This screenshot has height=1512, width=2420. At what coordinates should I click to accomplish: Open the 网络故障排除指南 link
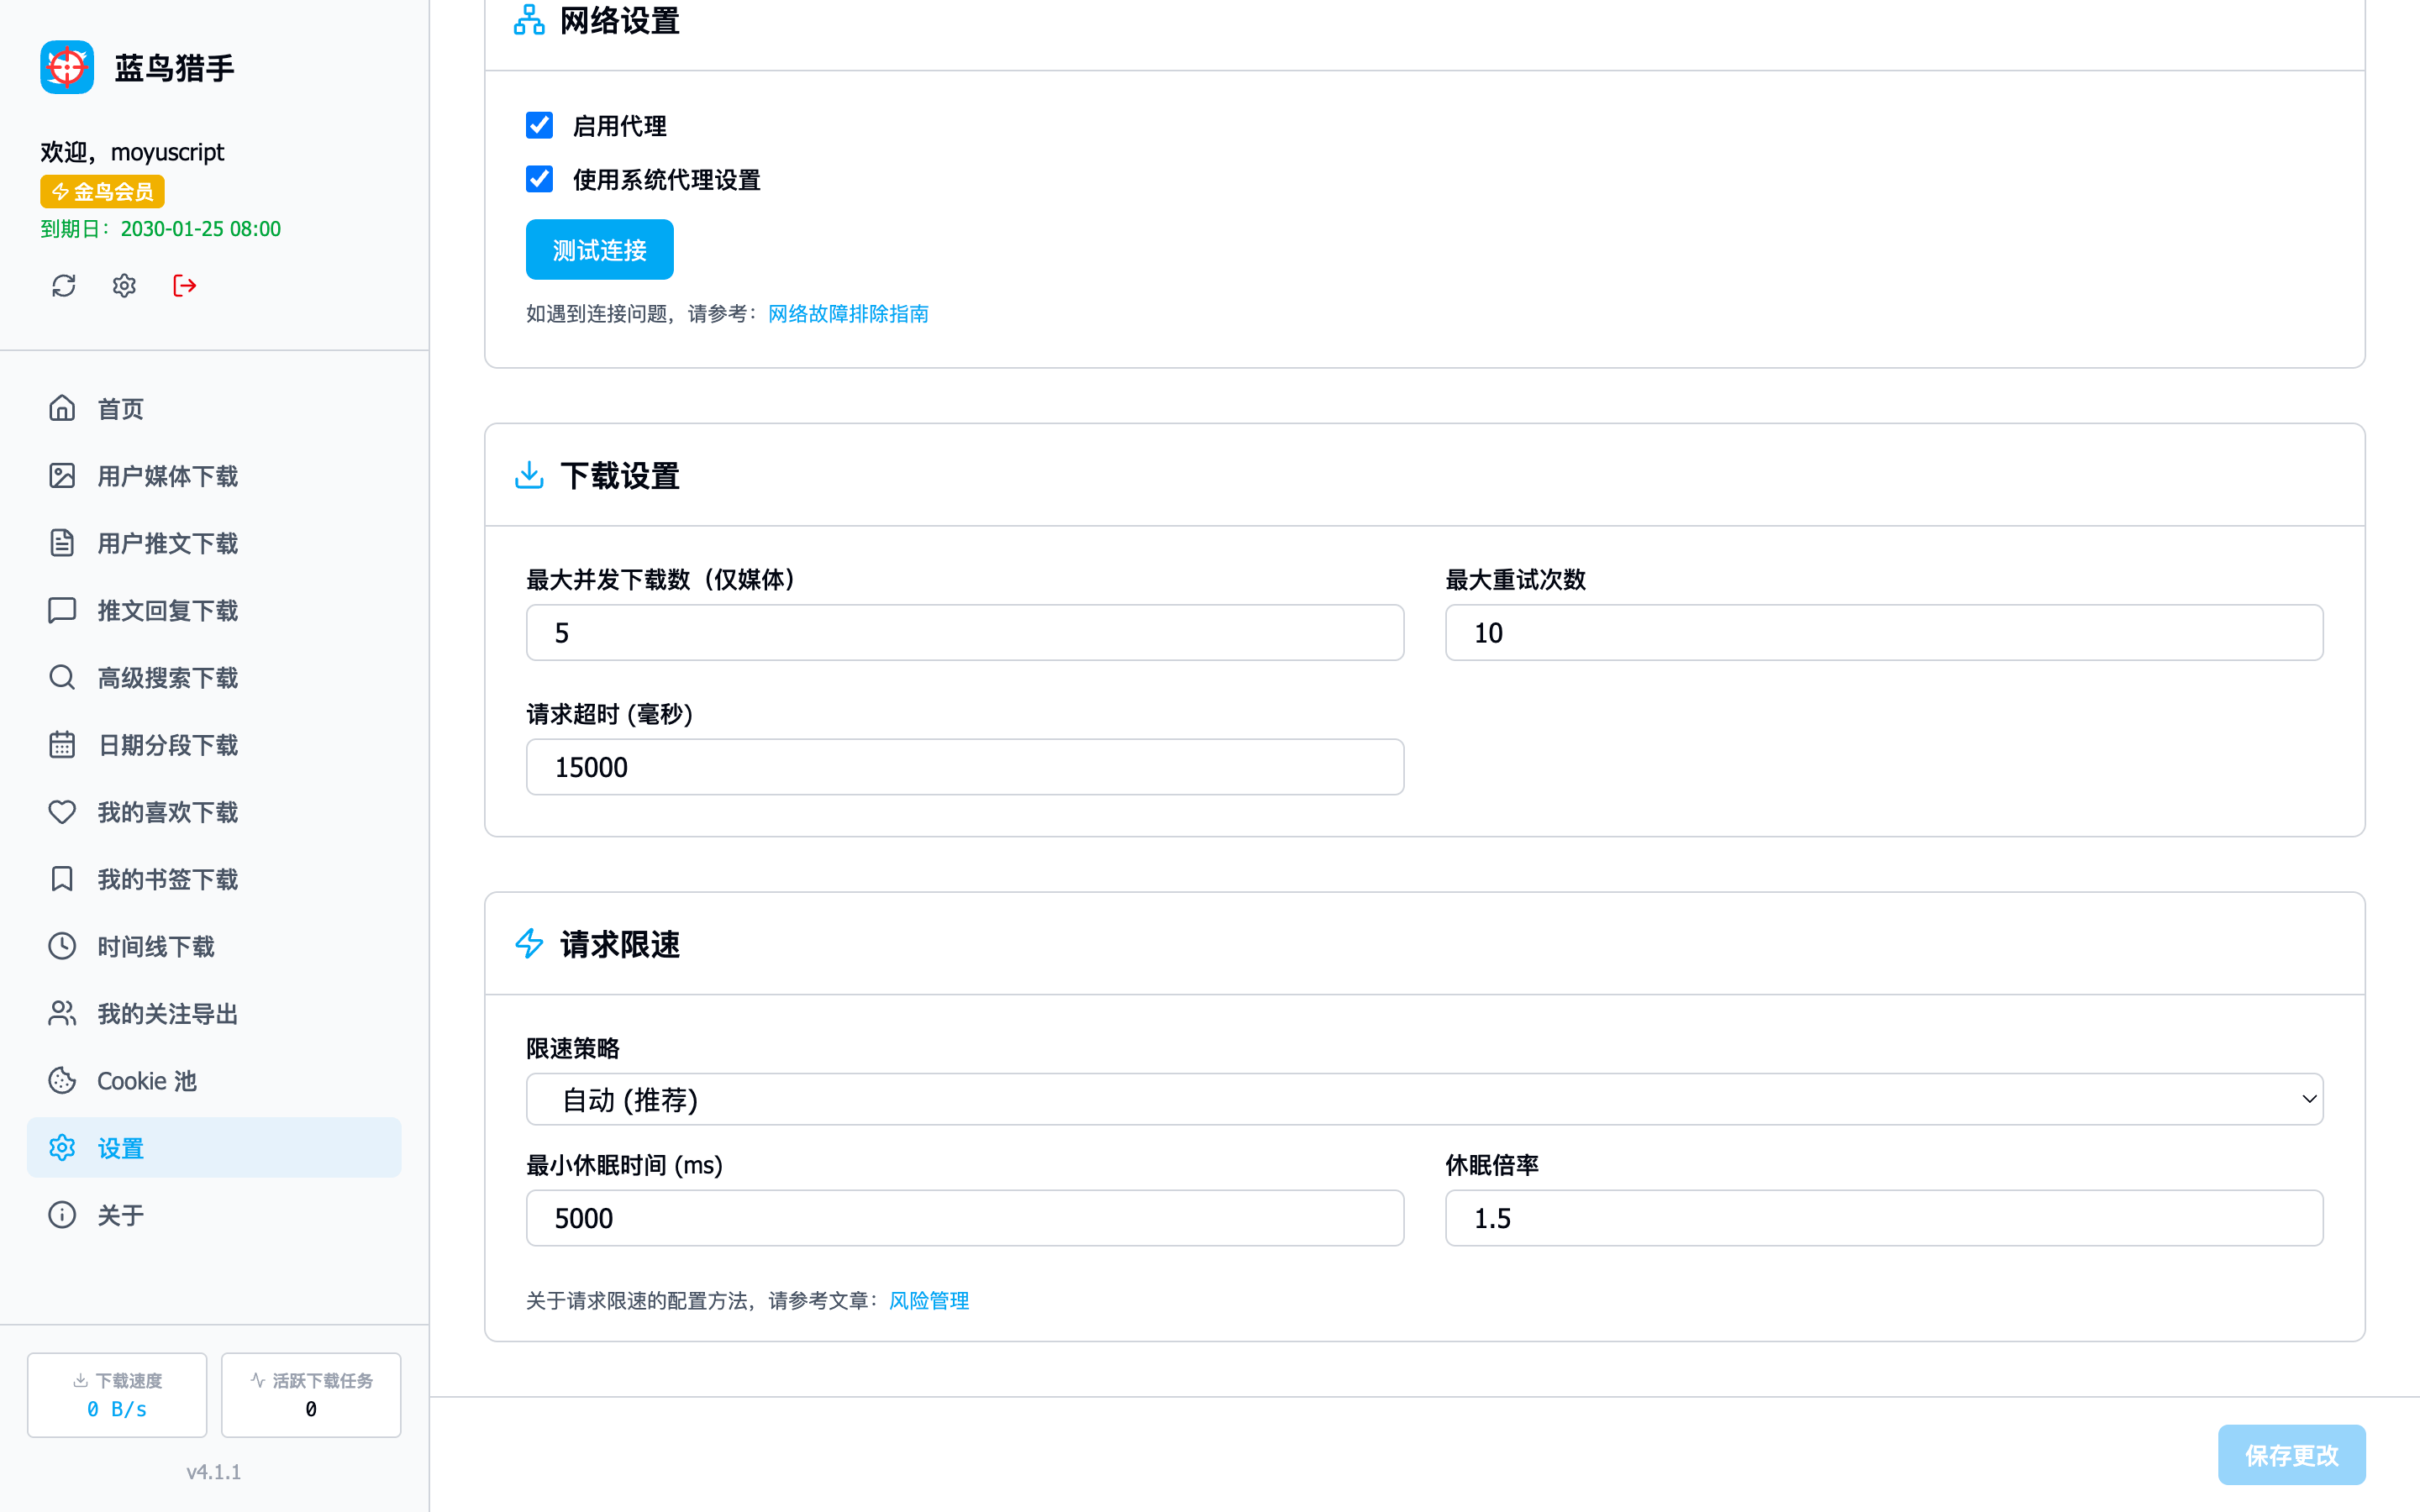(847, 314)
